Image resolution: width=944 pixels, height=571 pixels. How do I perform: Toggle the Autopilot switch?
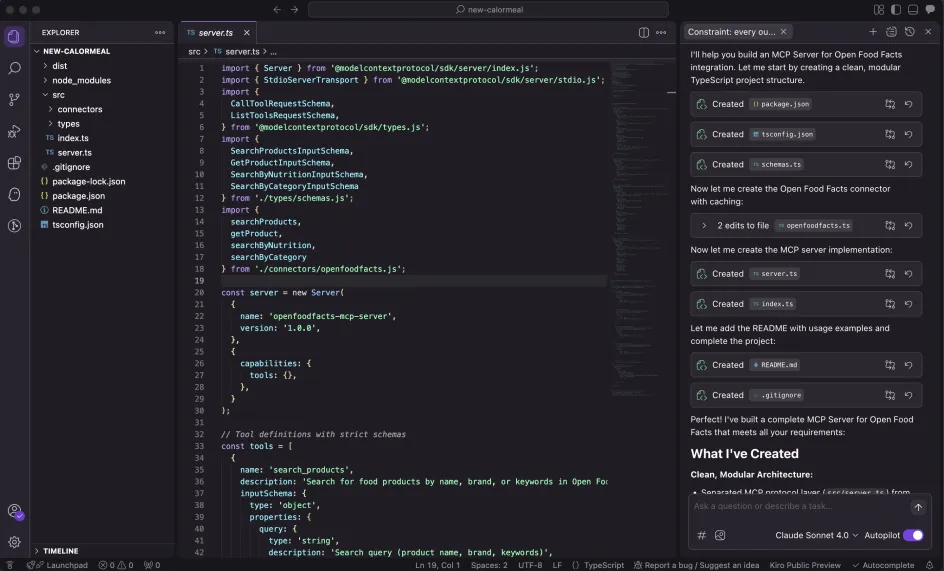[x=913, y=535]
